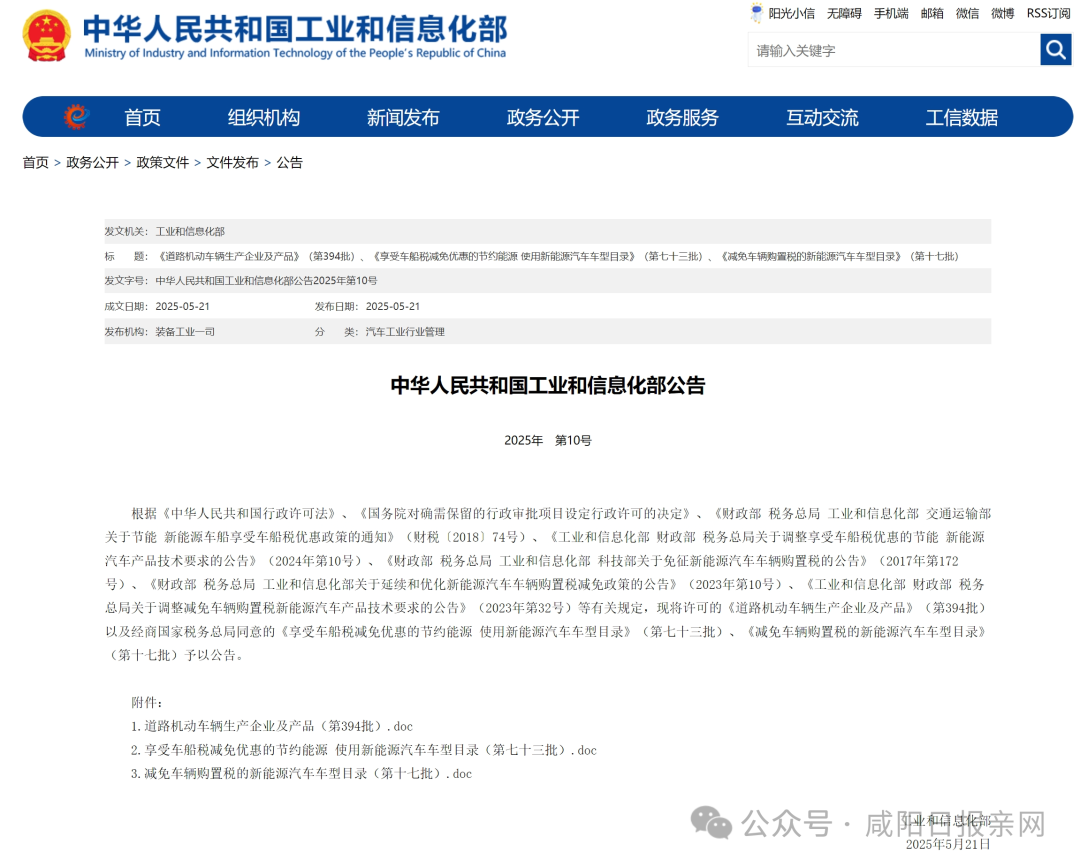Go to 政策文件 in the breadcrumb

tap(163, 163)
